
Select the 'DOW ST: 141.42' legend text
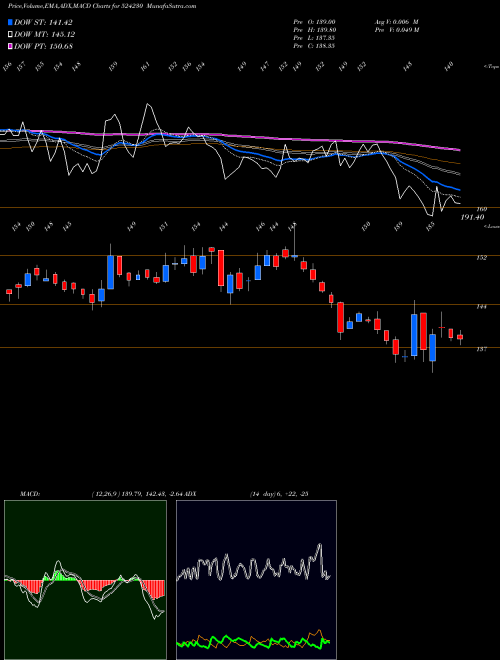[43, 22]
